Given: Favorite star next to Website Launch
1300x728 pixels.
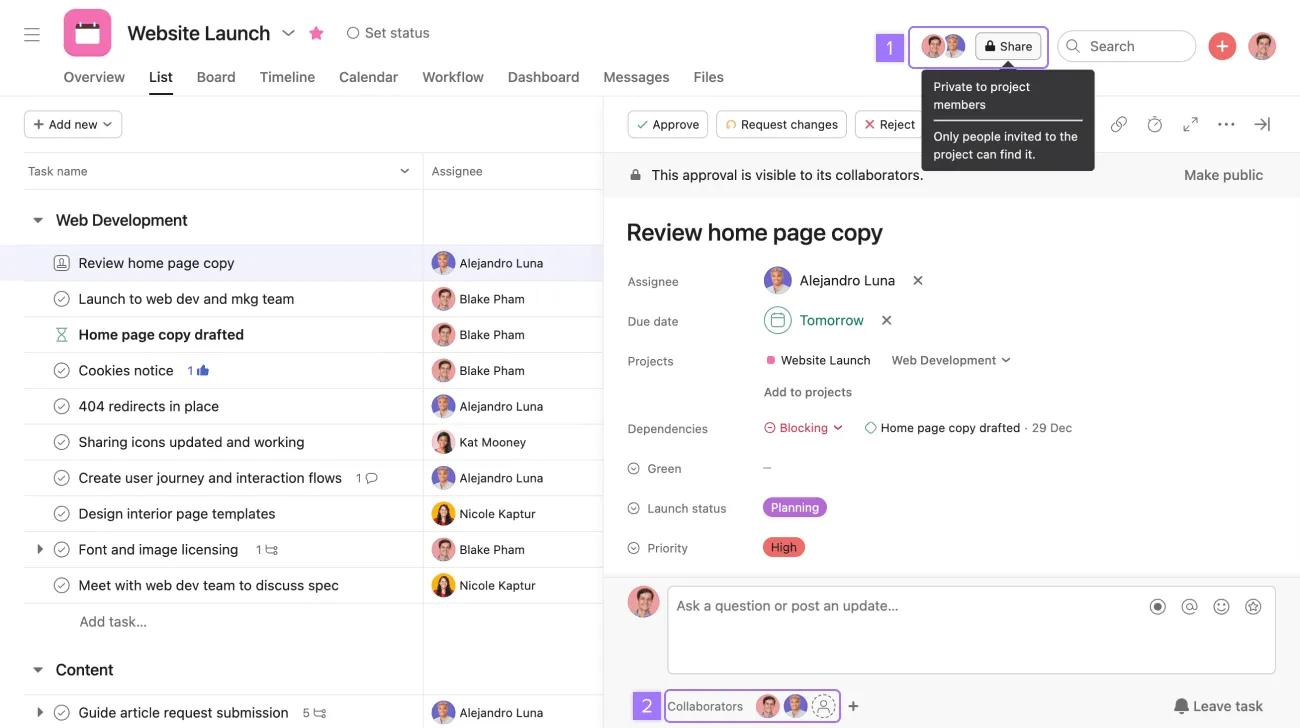Looking at the screenshot, I should point(316,33).
